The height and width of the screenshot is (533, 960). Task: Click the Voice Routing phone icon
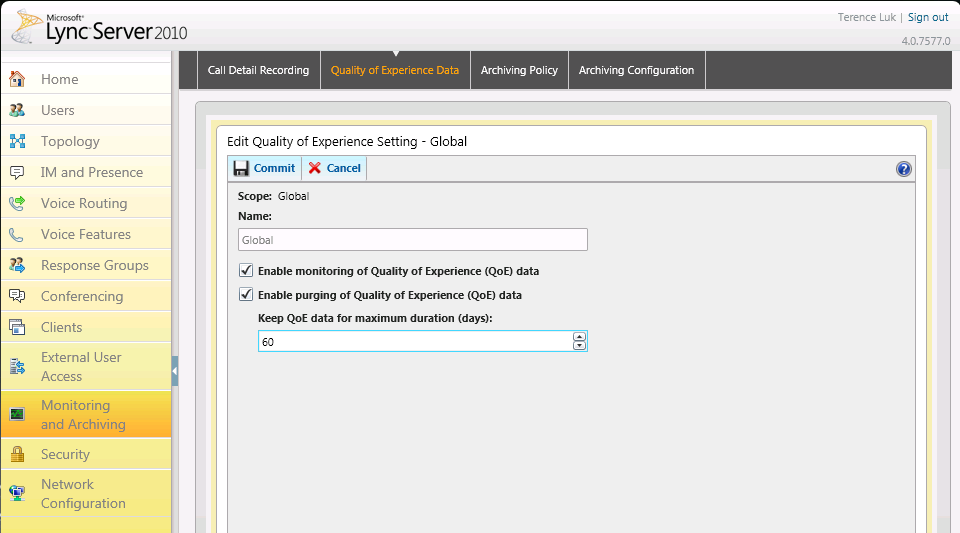pyautogui.click(x=17, y=203)
